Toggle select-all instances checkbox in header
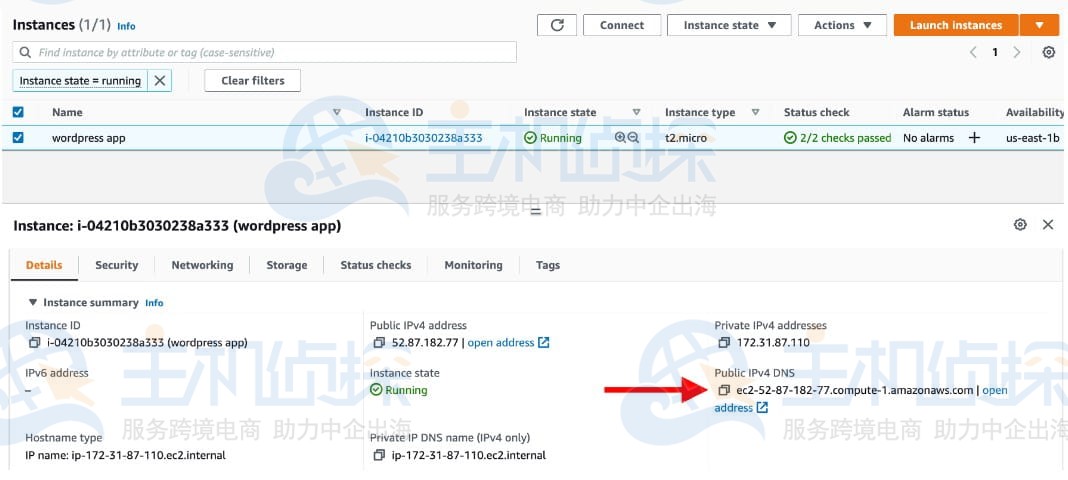 [18, 112]
